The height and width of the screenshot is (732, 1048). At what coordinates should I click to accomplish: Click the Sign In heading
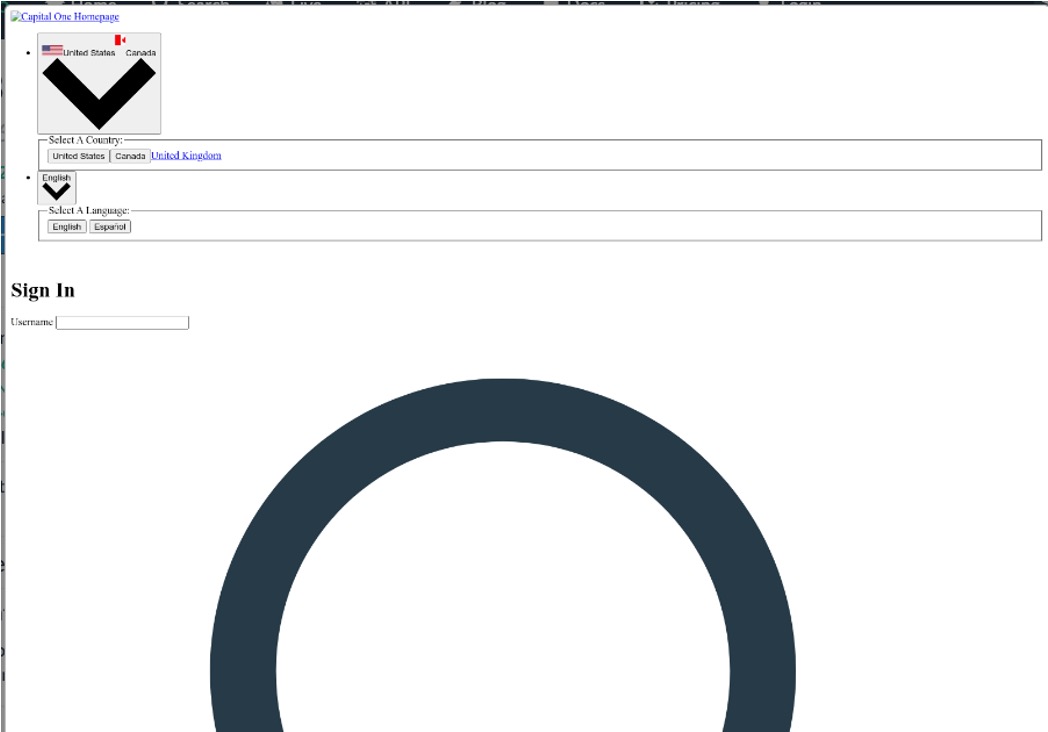click(x=43, y=291)
